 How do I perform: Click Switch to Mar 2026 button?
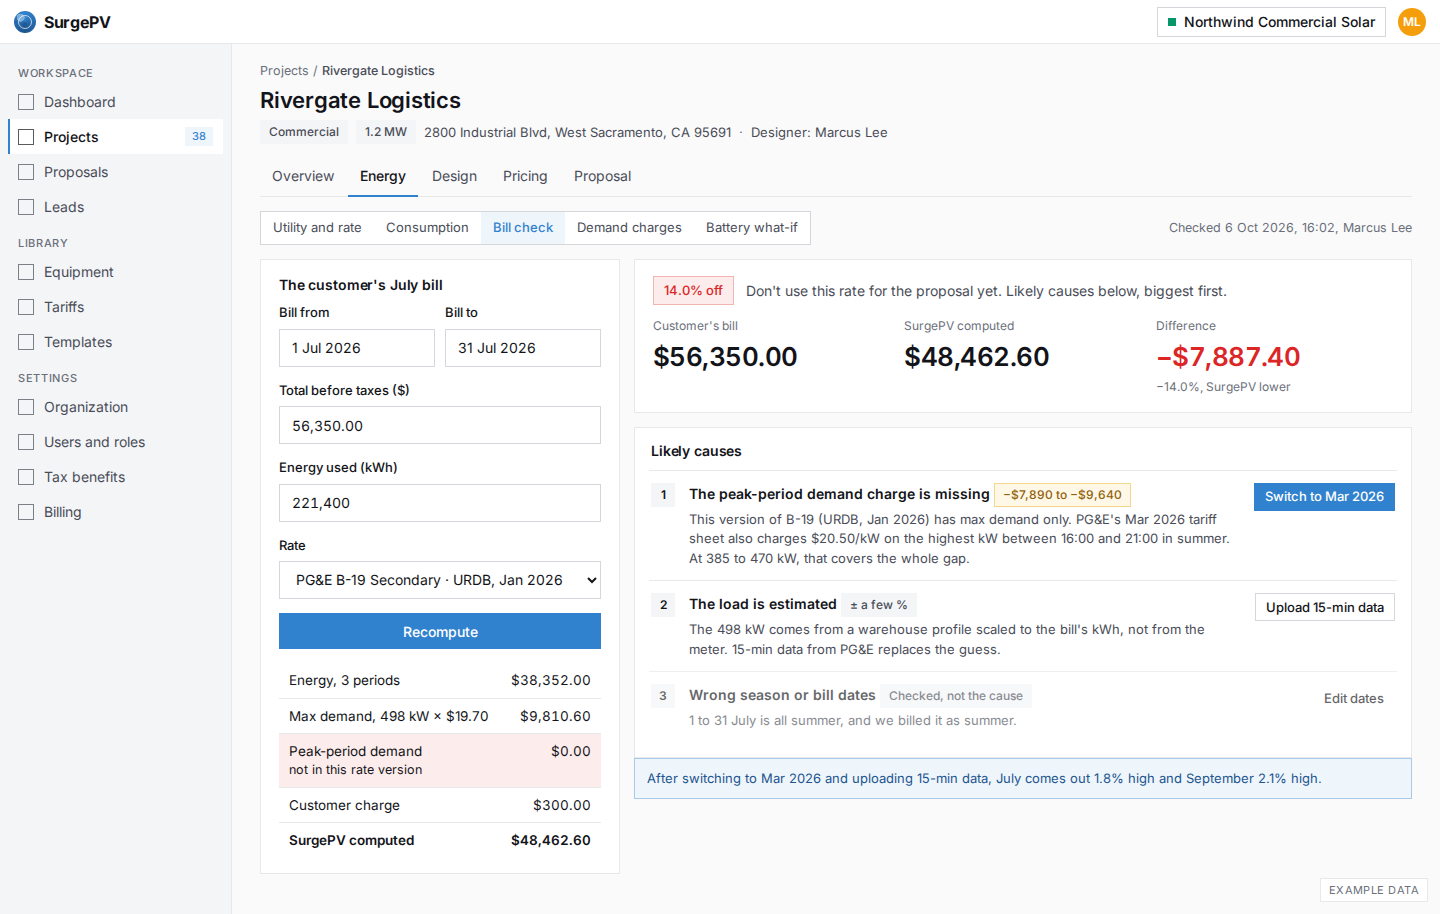point(1324,497)
